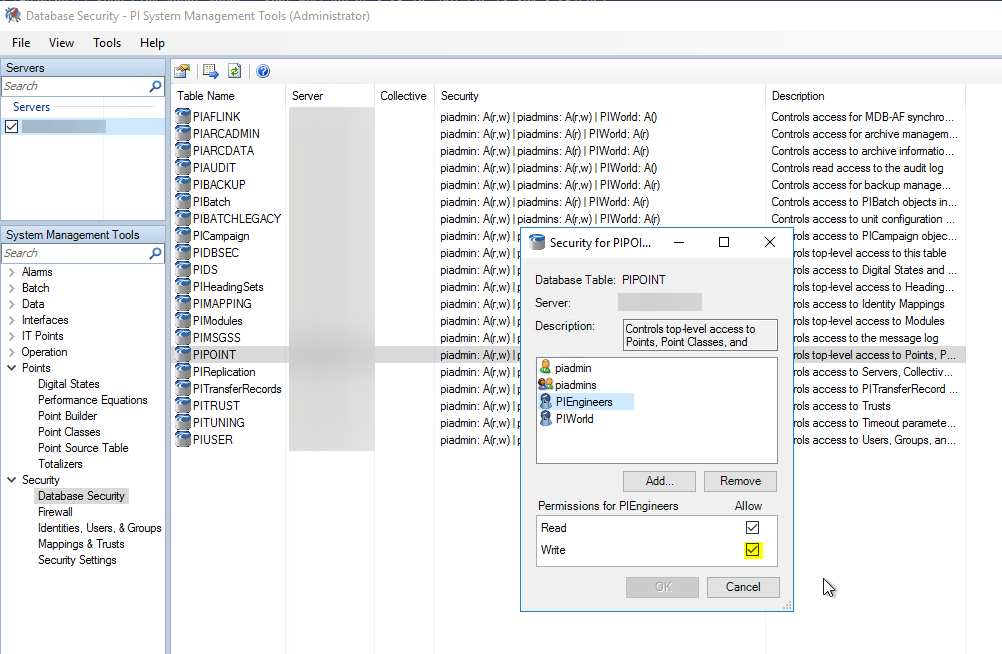Viewport: 1002px width, 654px height.
Task: Select the piadmin user icon in dialog
Action: 545,368
